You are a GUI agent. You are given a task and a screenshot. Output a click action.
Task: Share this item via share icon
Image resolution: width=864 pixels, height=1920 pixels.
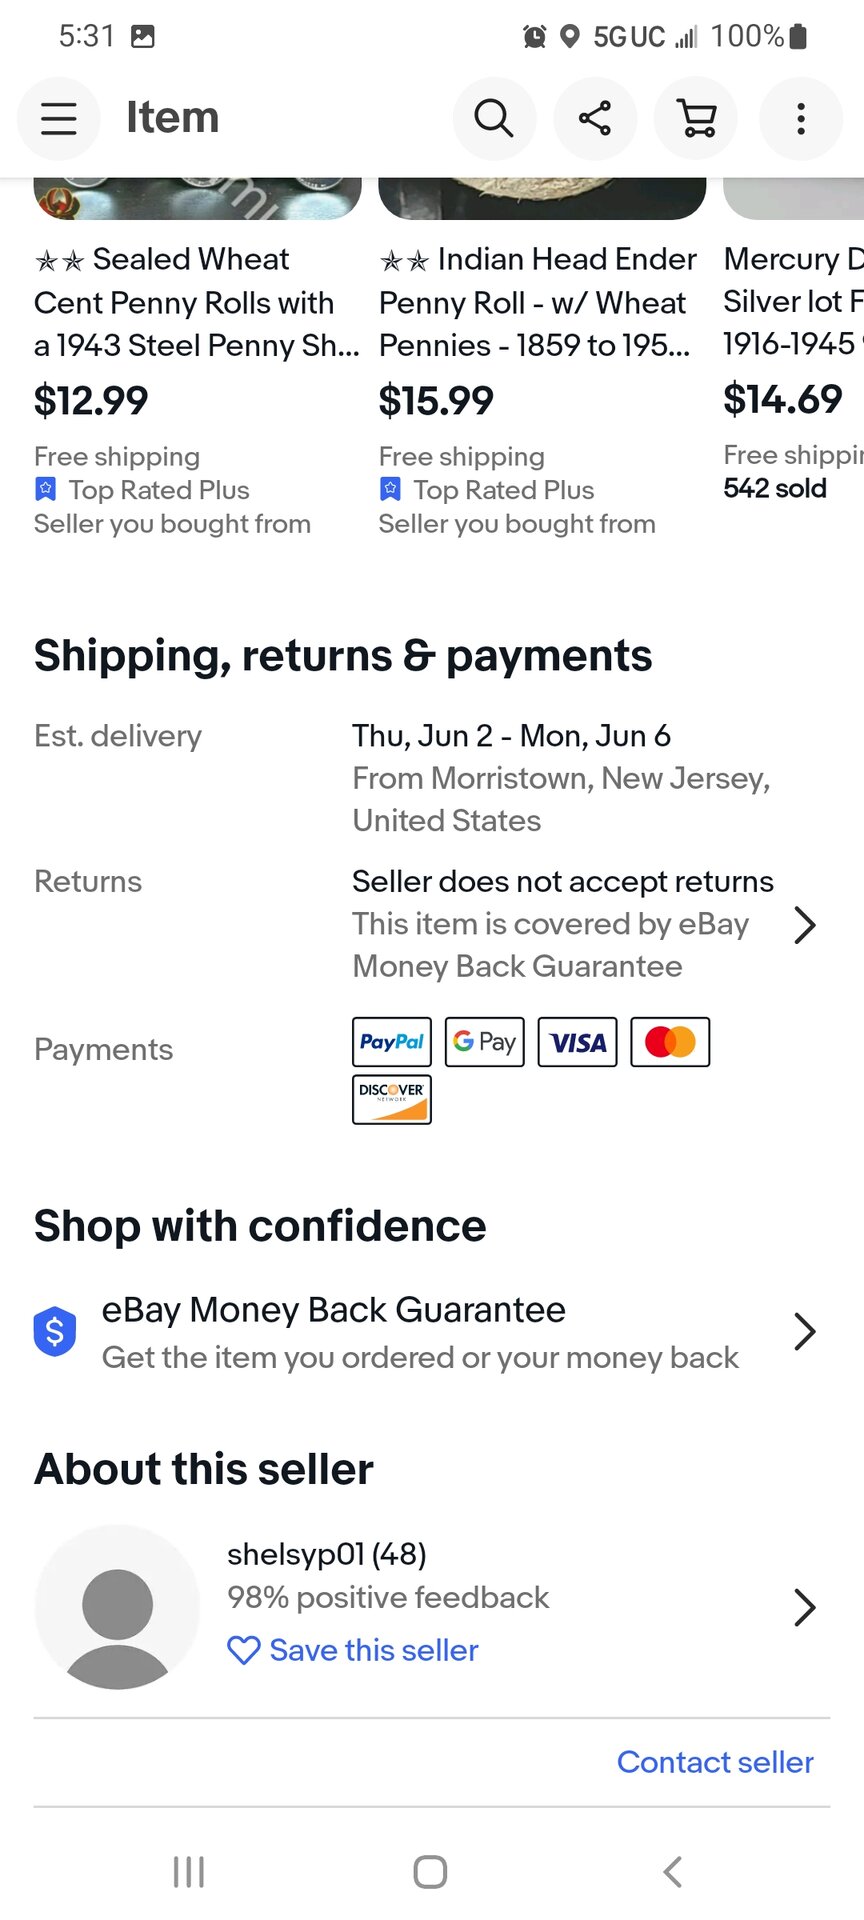coord(595,119)
